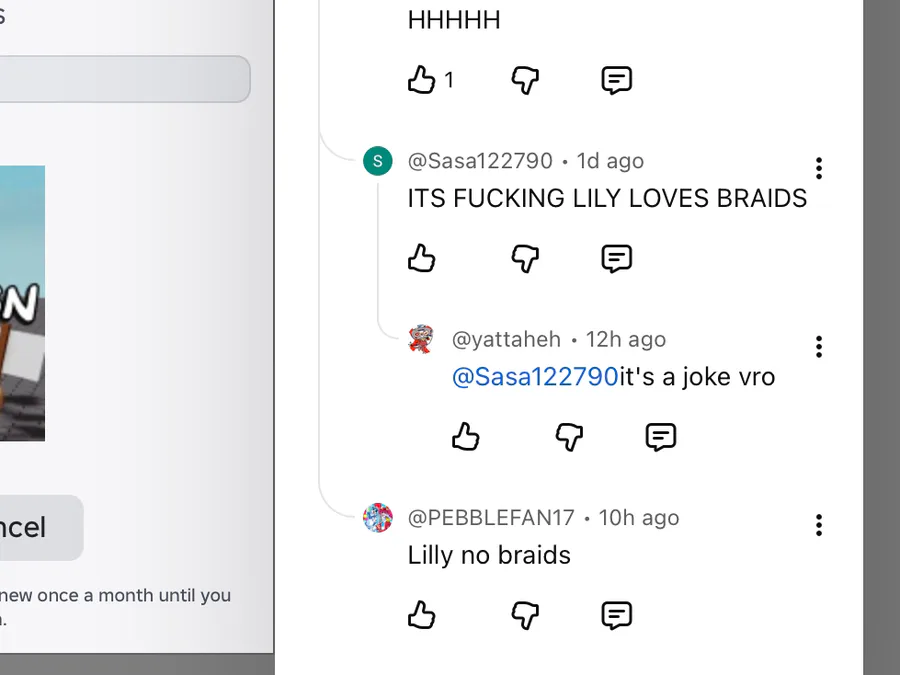This screenshot has height=675, width=900.
Task: Open more options for PEBBLEFAN17's comment
Action: point(819,525)
